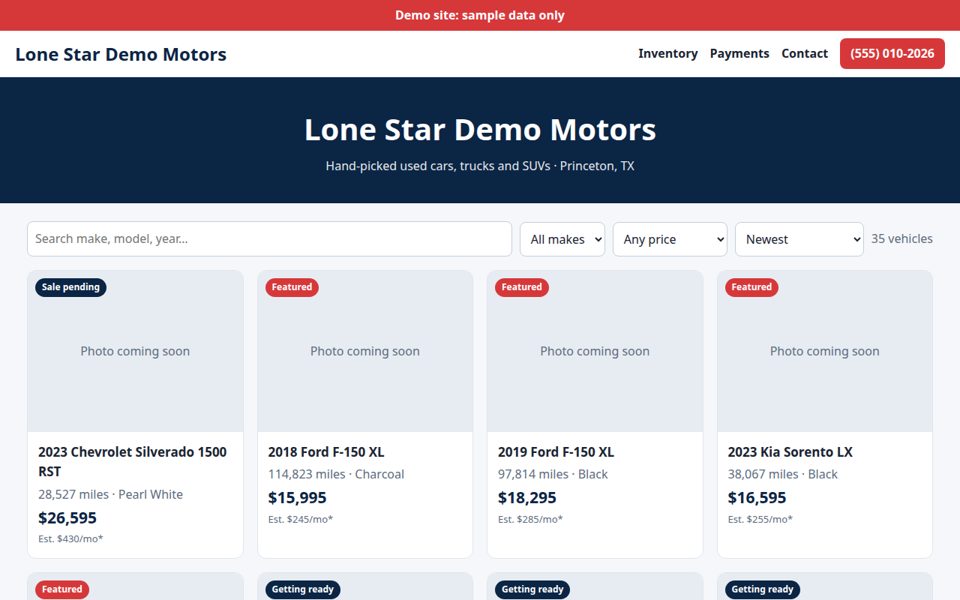Screen dimensions: 960x600
Task: Click the Silverado photo placeholder
Action: click(135, 351)
